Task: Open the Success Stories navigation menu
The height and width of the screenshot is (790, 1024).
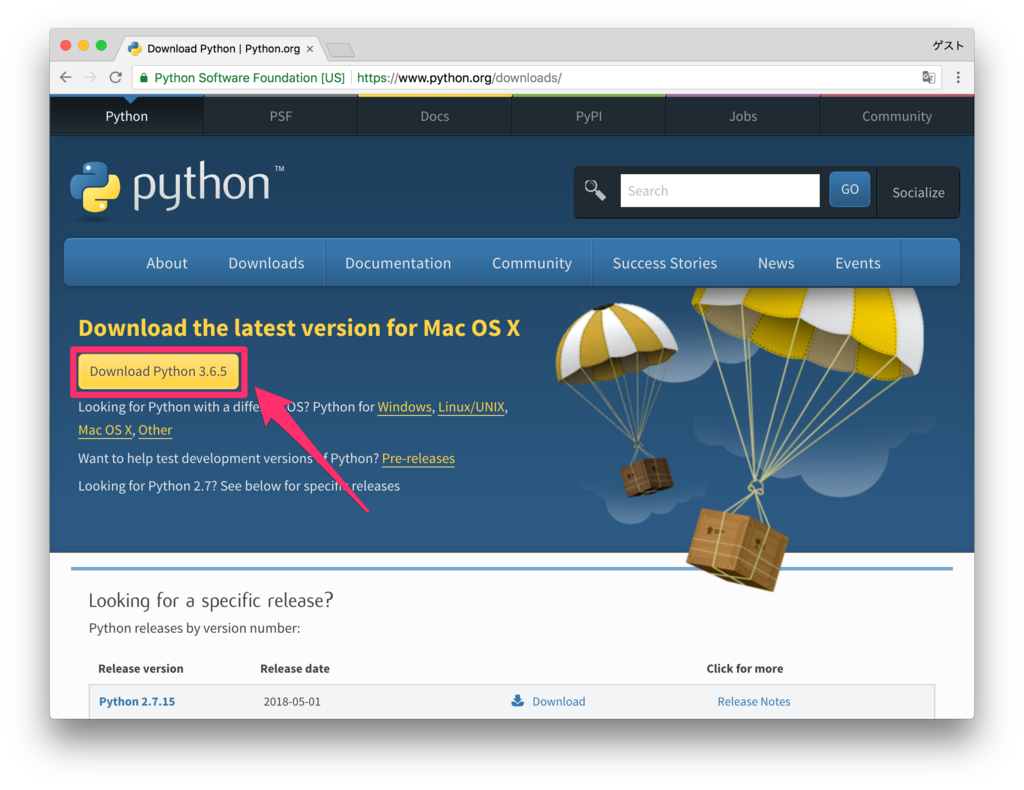Action: tap(665, 263)
